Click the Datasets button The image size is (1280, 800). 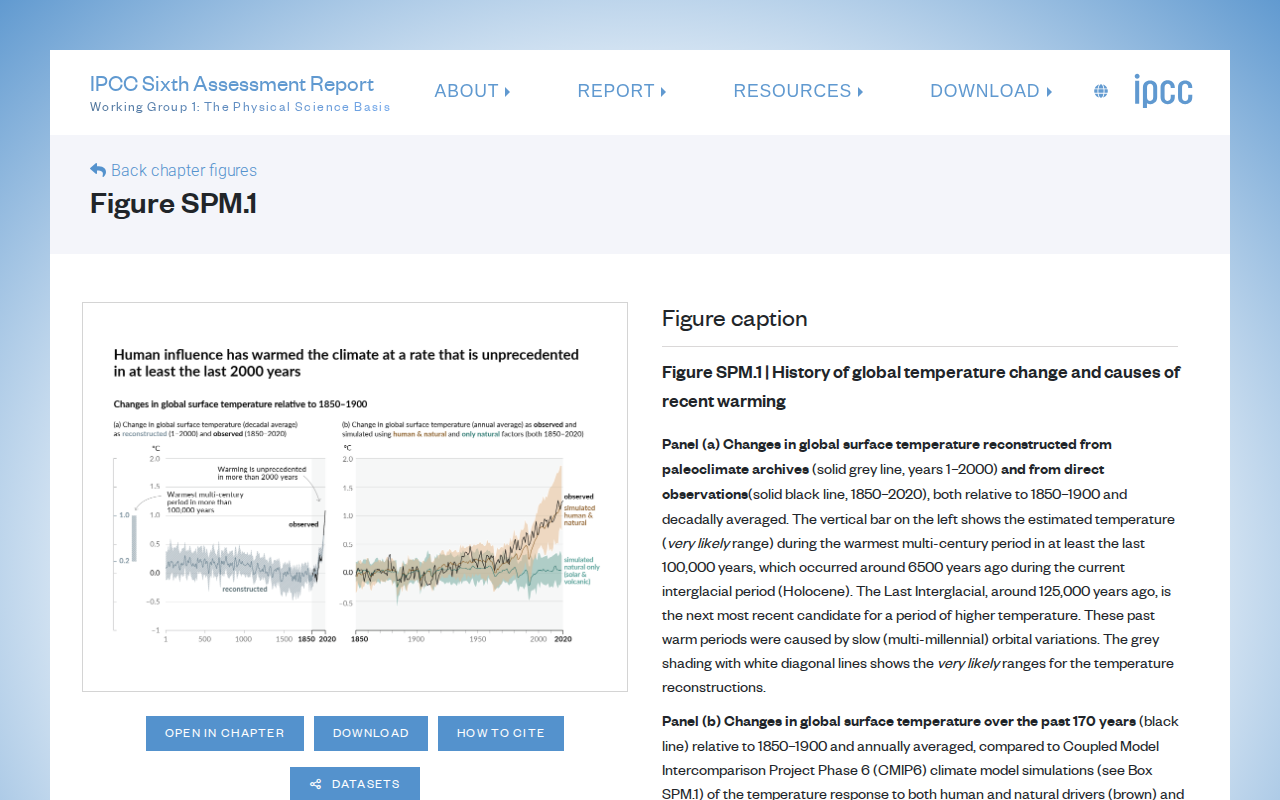coord(355,784)
